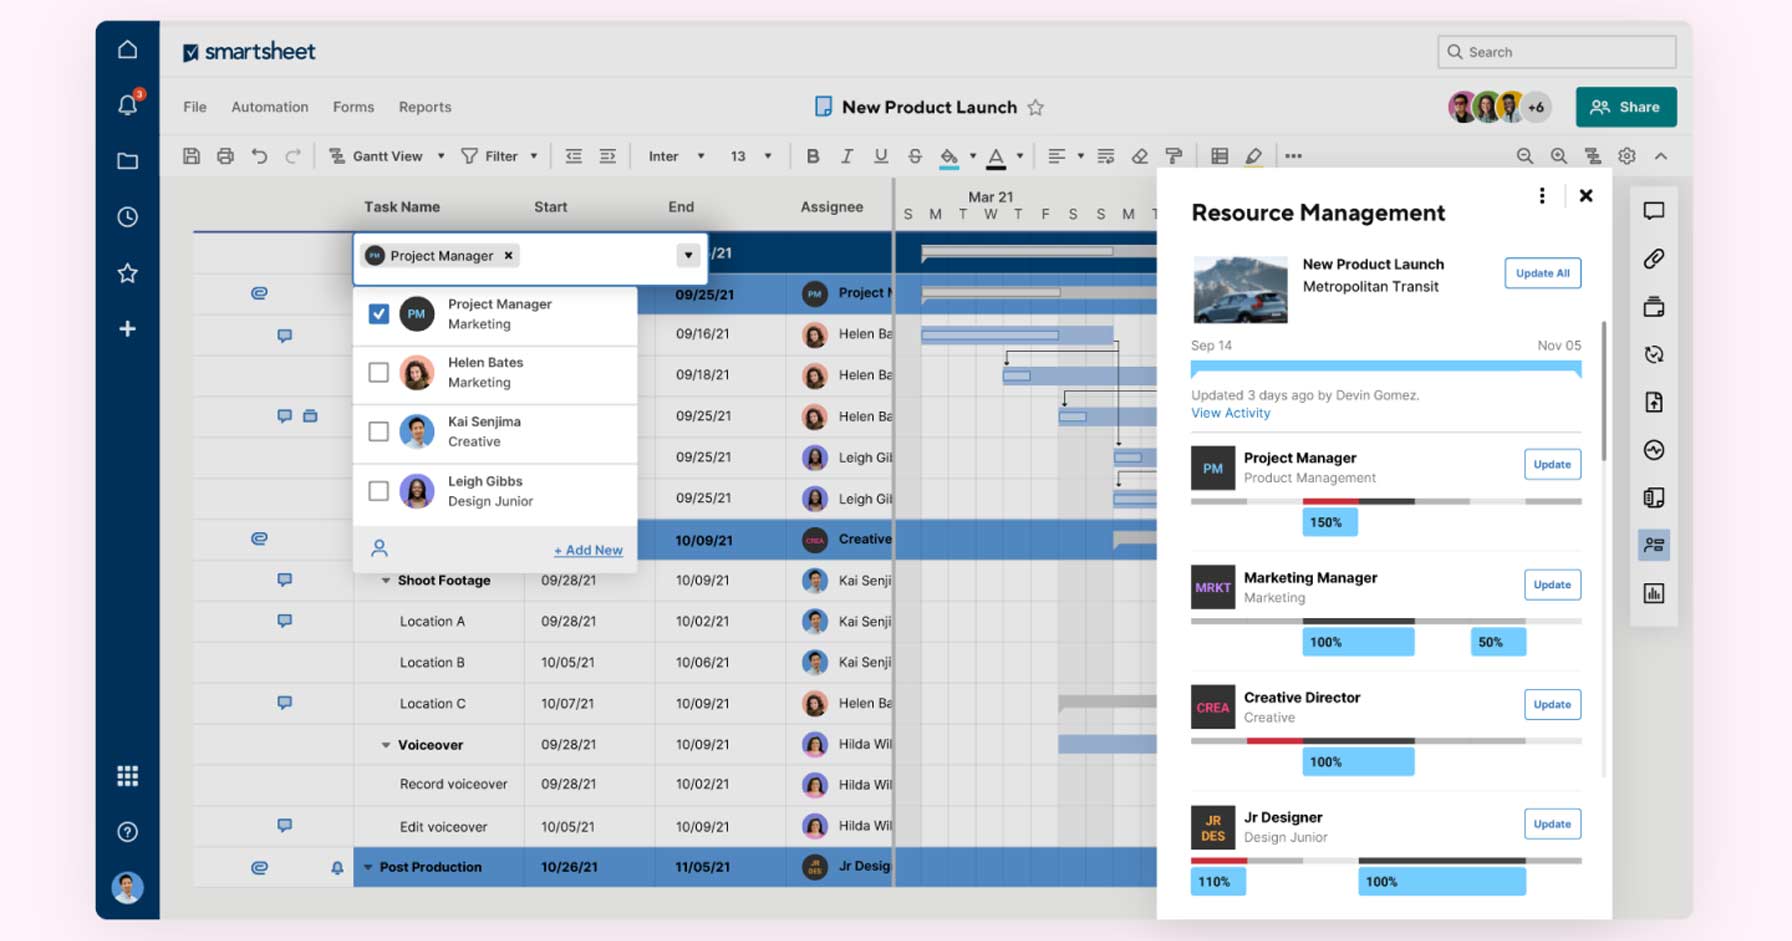1792x941 pixels.
Task: Open the text color A swatch
Action: tap(996, 157)
